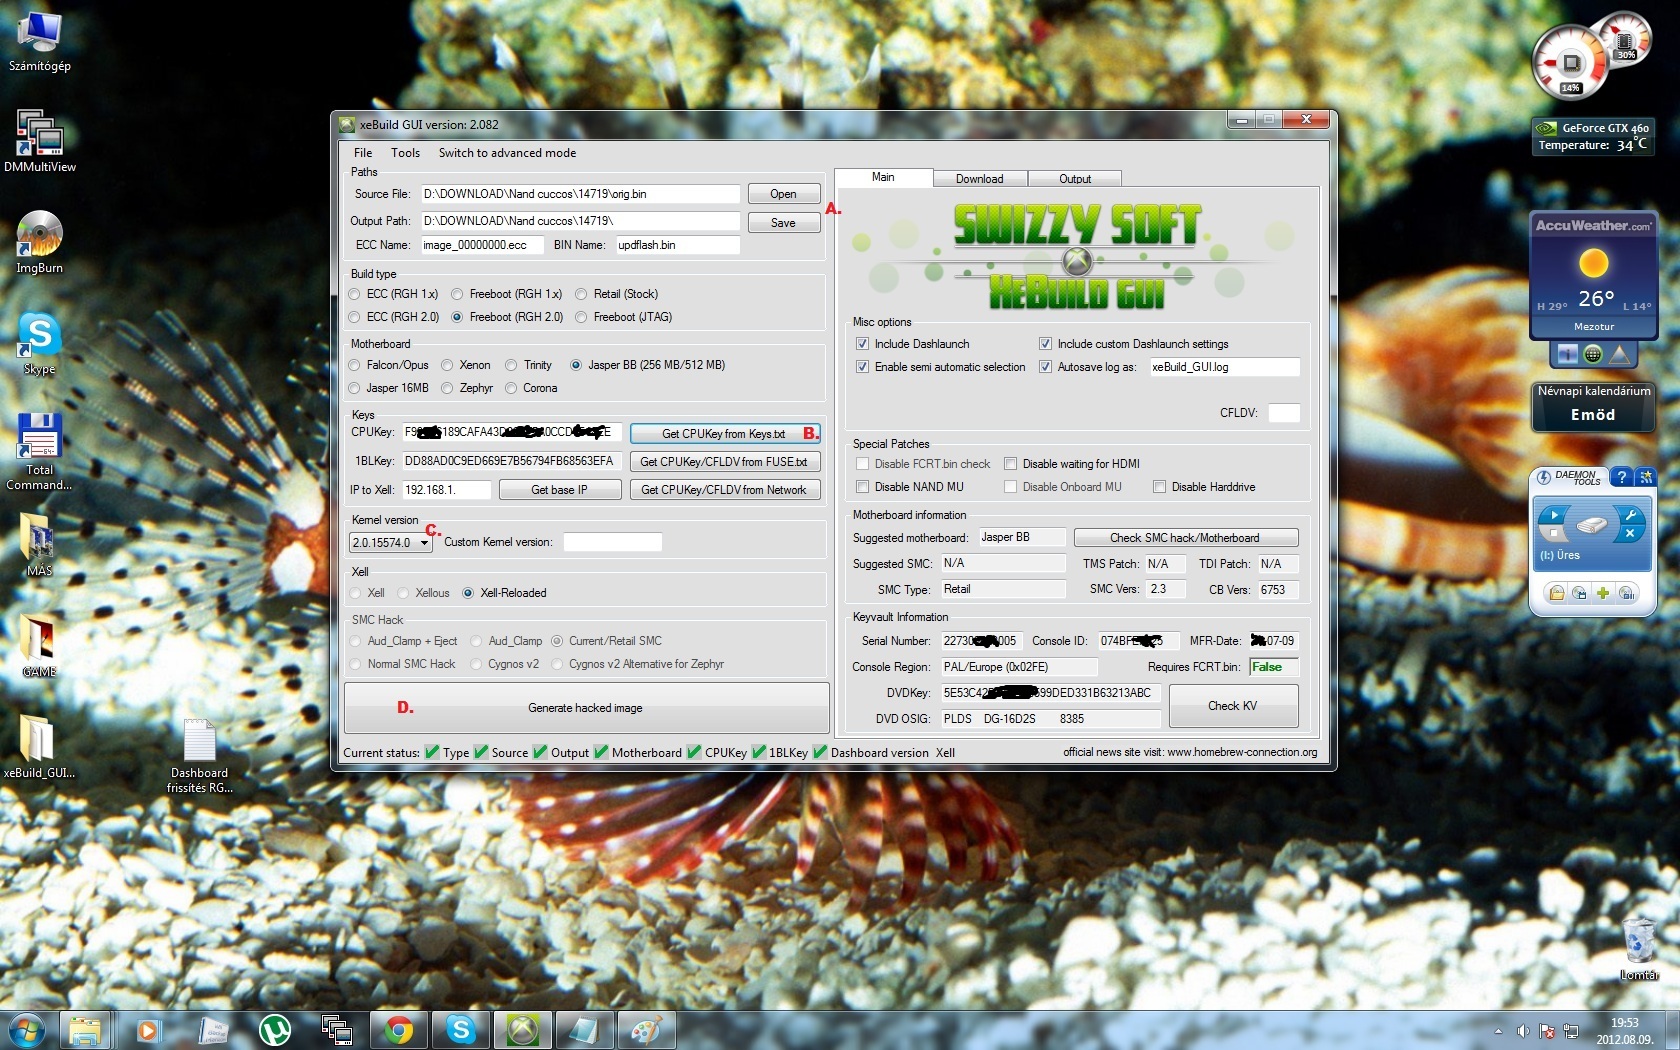Screen dimensions: 1680x1050
Task: Open the Tools menu
Action: pos(405,153)
